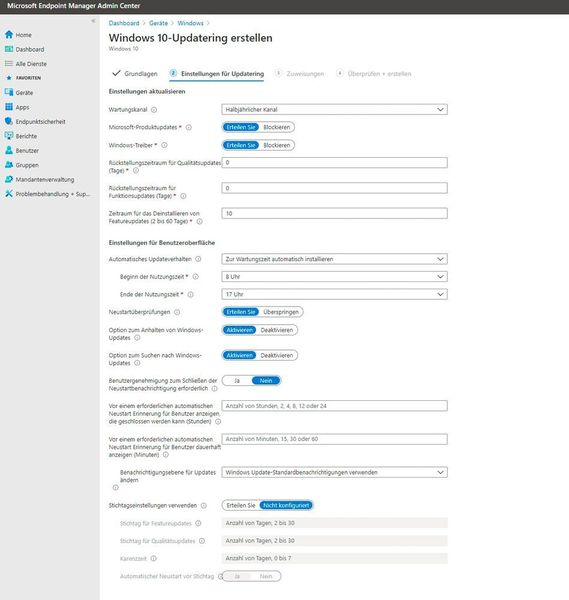Open Benachrichtigungsebene für Updates dropdown
Viewport: 569px width, 600px height.
pyautogui.click(x=334, y=472)
